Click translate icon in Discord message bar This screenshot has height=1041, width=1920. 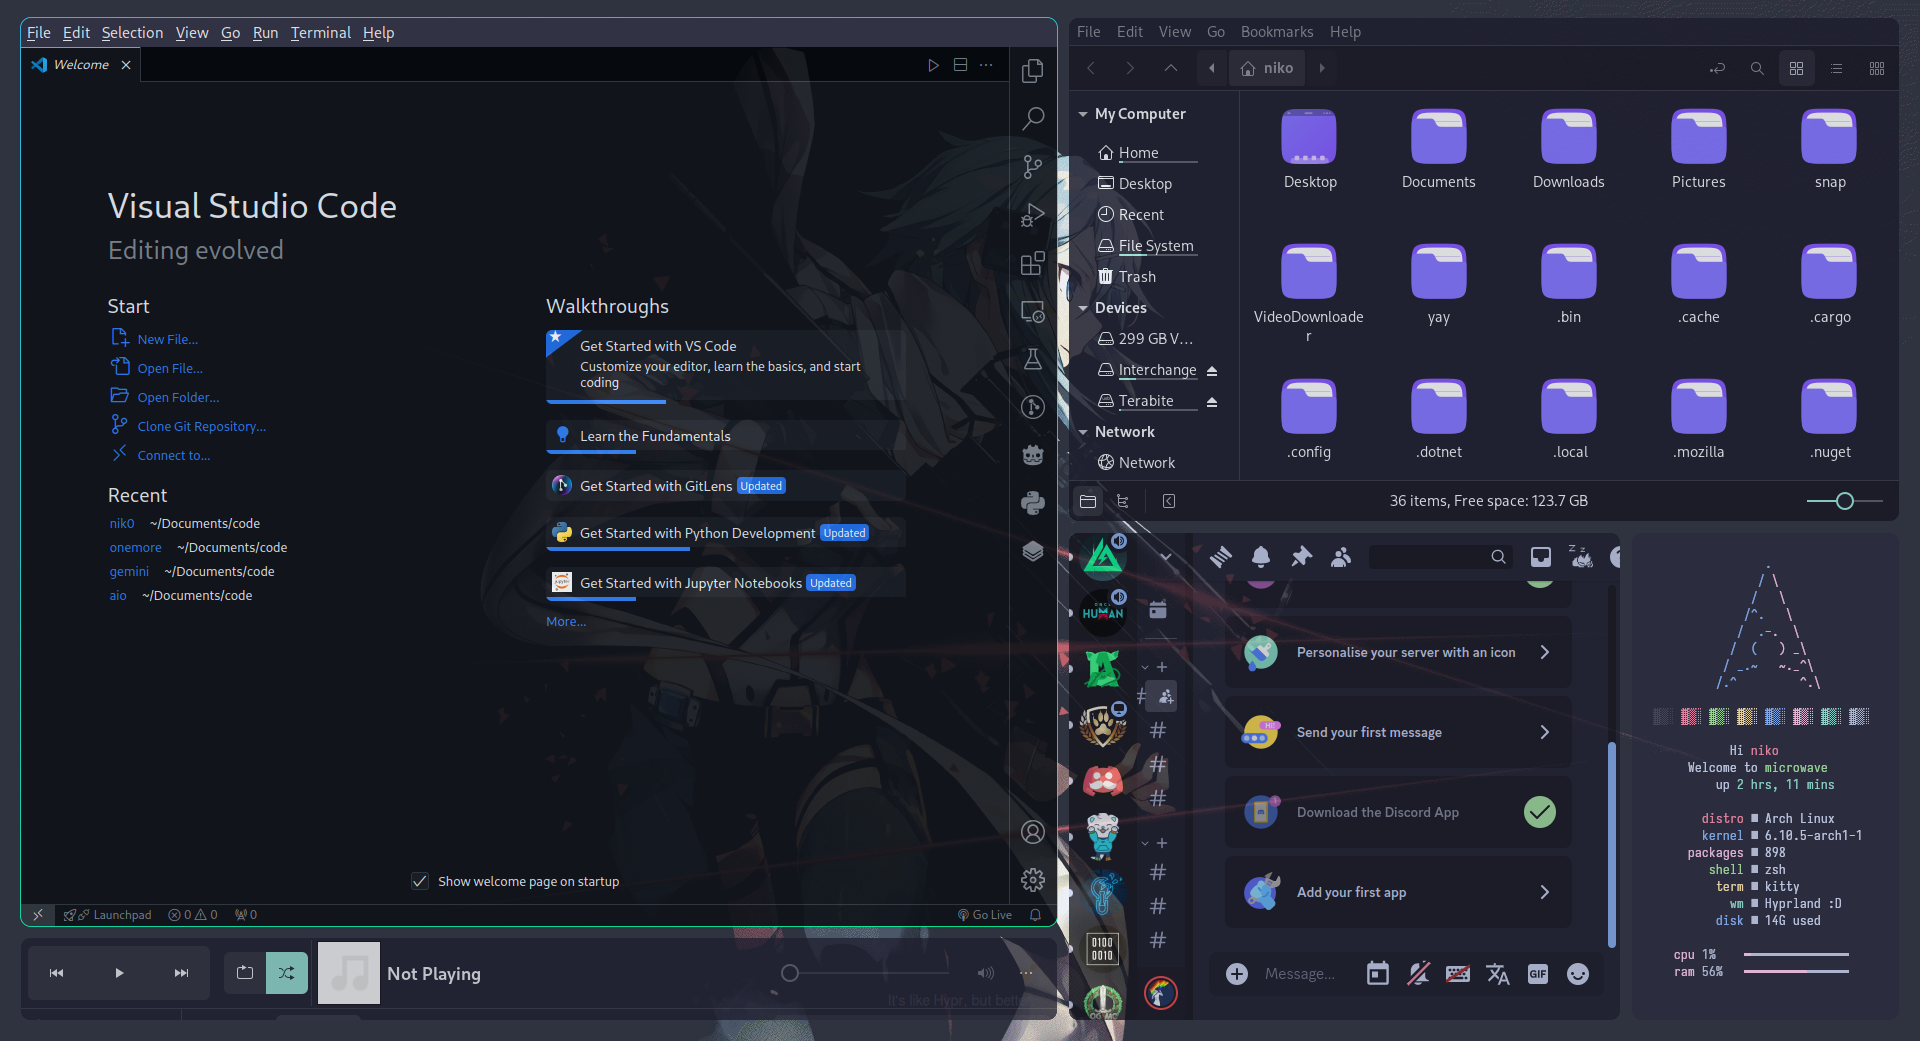coord(1498,974)
